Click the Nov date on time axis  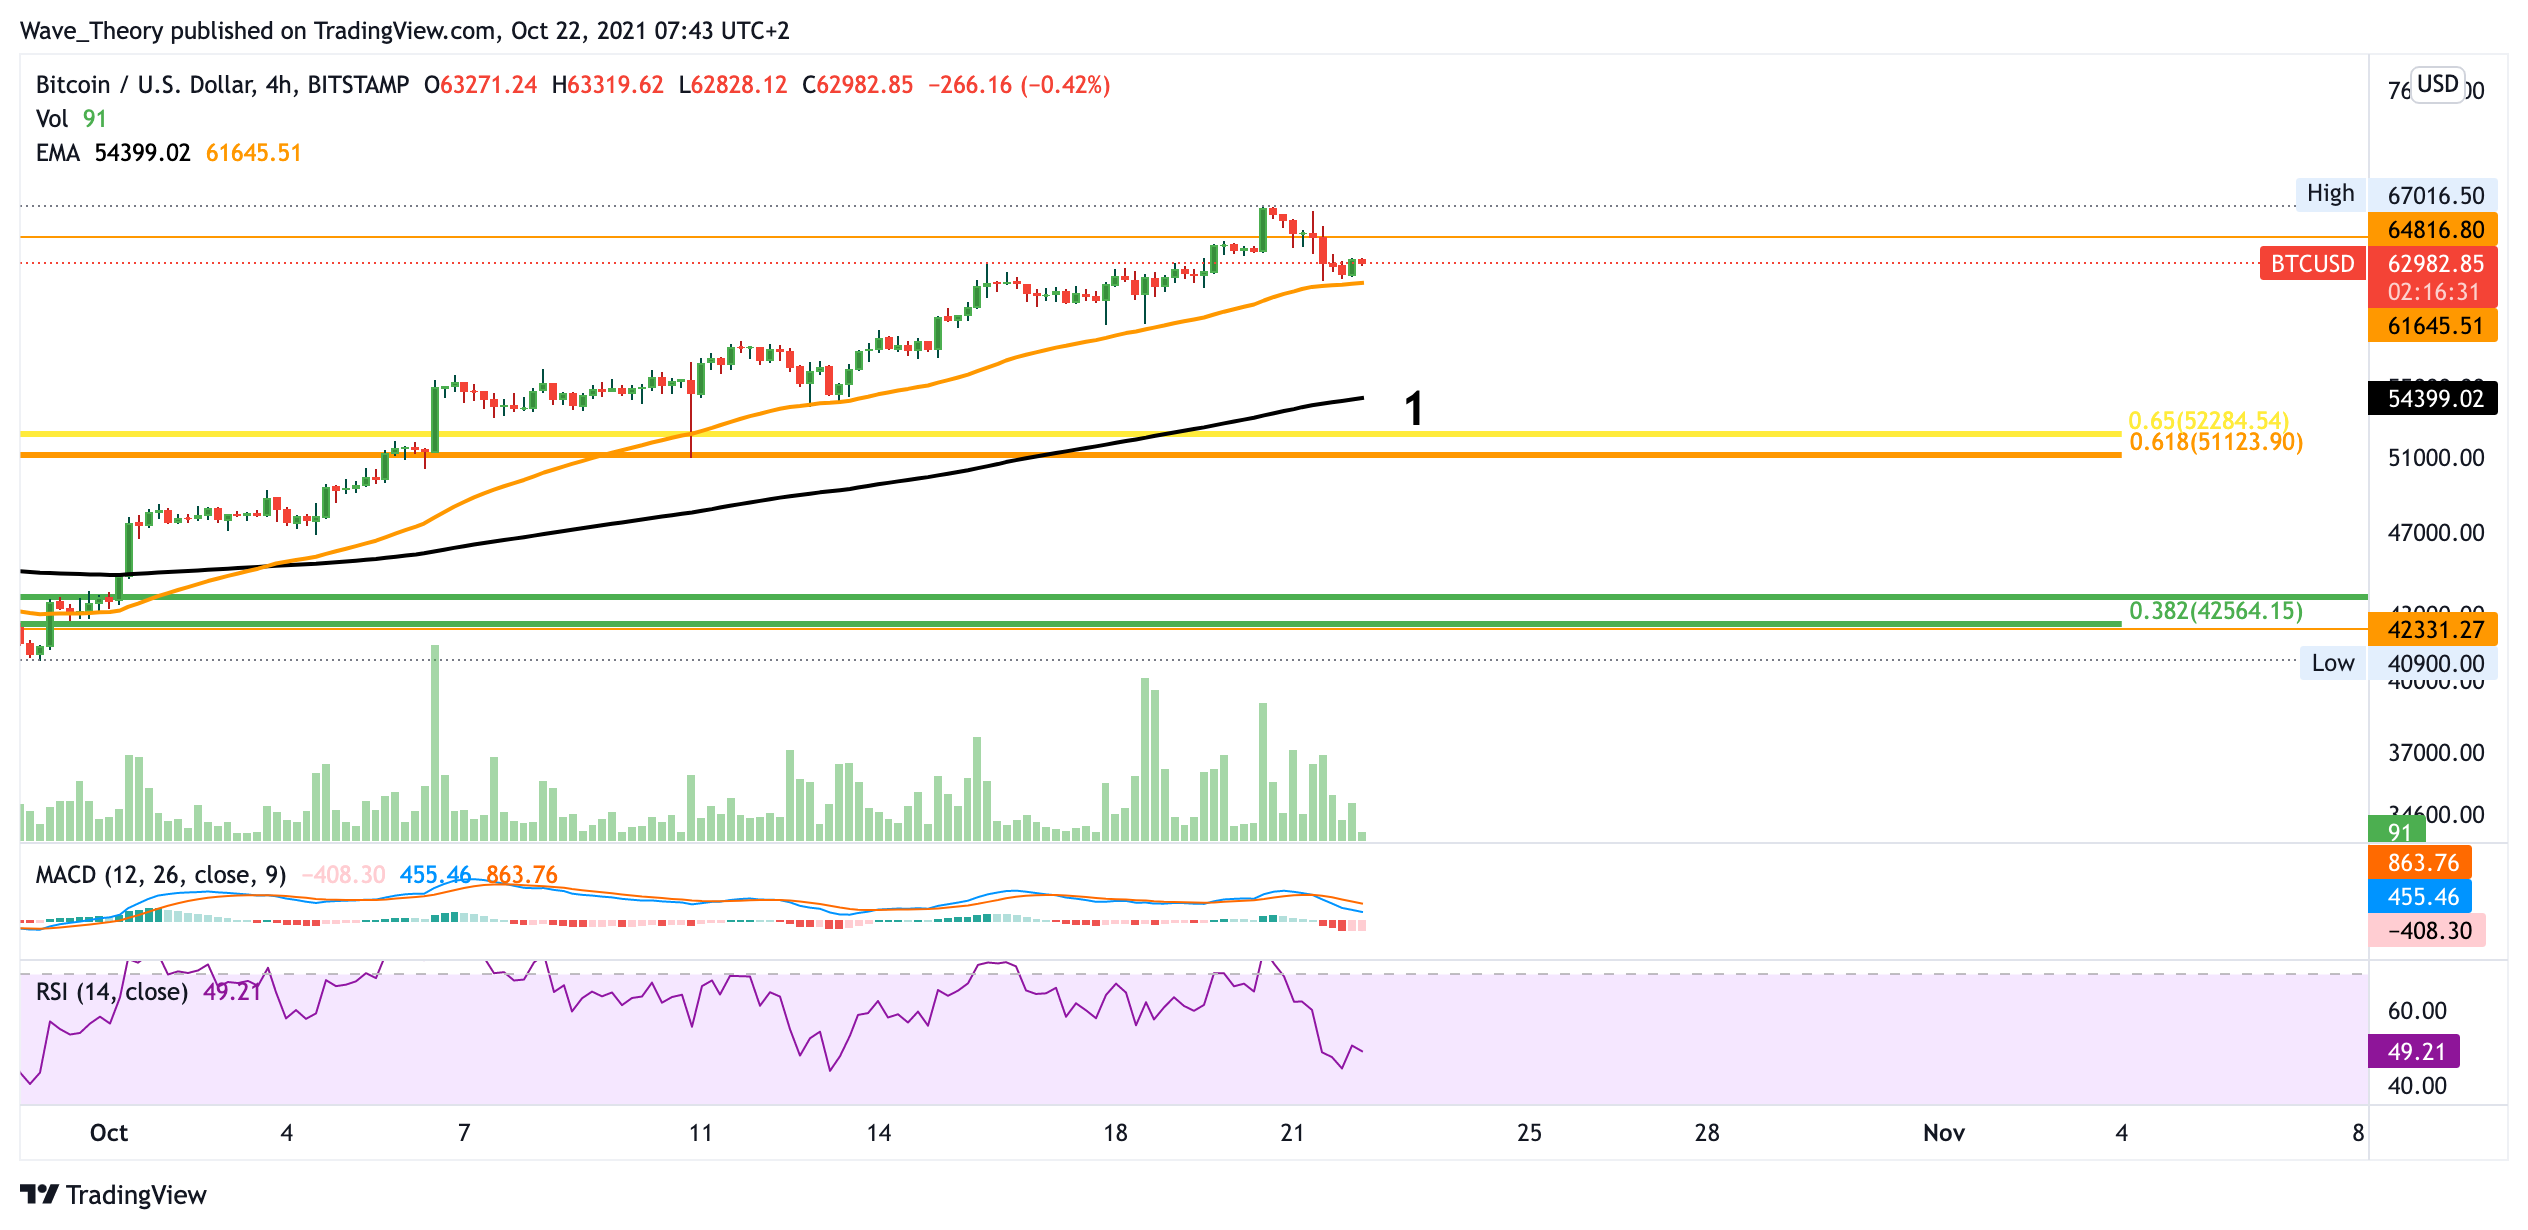coord(1943,1132)
